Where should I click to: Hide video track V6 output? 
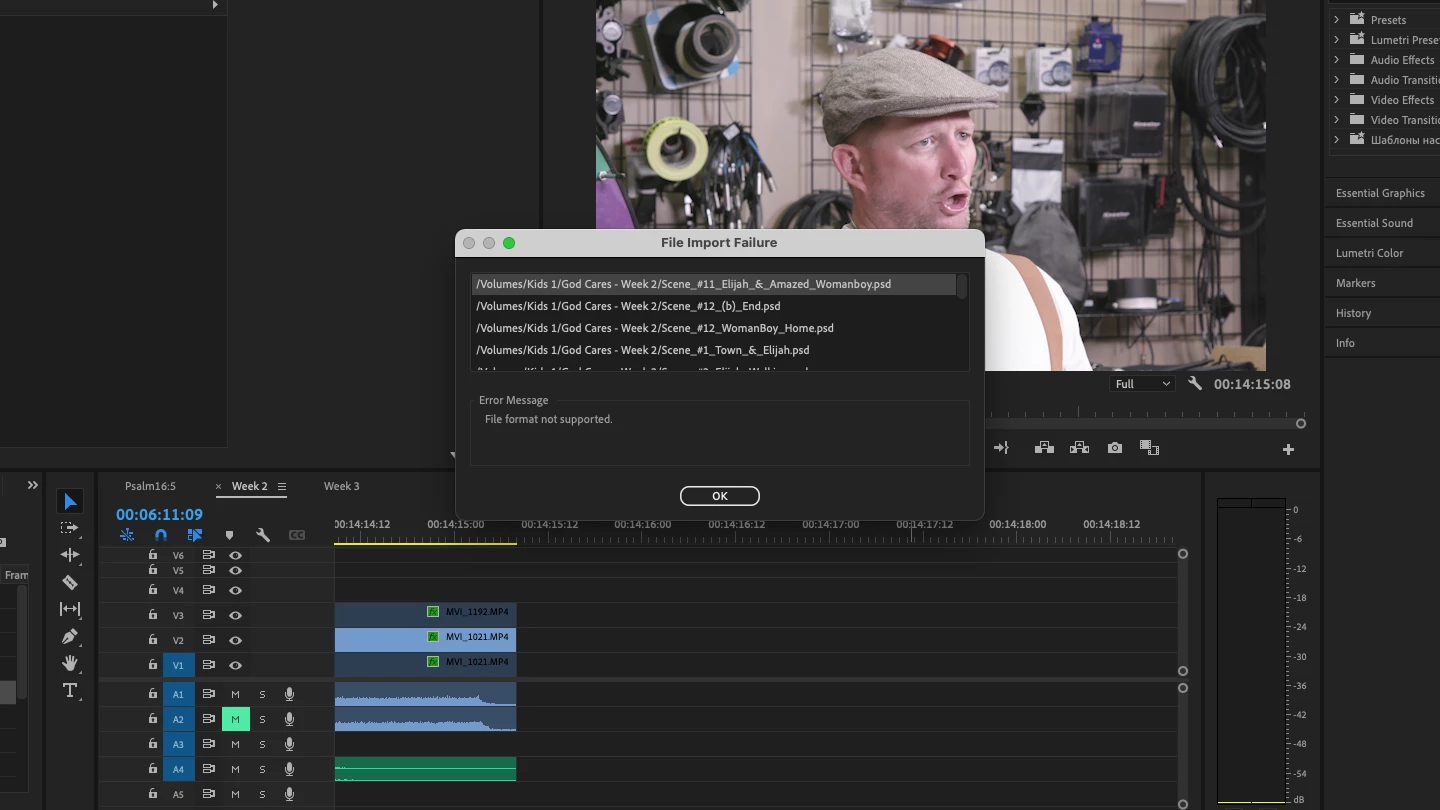(x=235, y=555)
